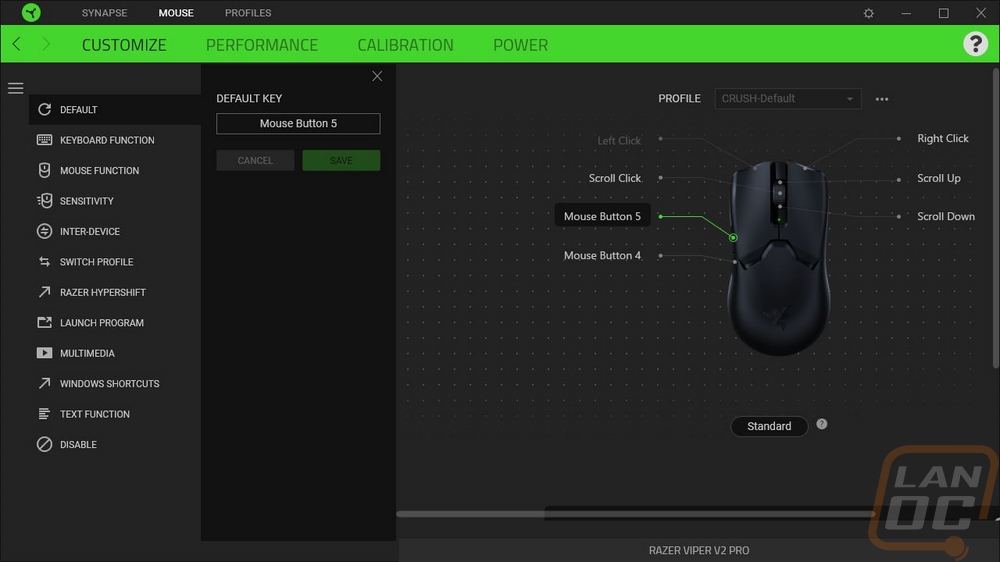Open the Calibration tab
The image size is (1000, 562).
[406, 45]
